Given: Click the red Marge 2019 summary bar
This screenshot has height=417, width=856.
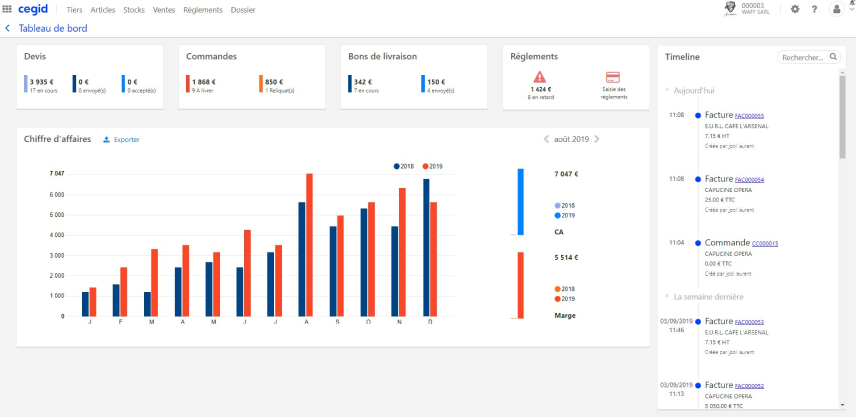Looking at the screenshot, I should (520, 285).
